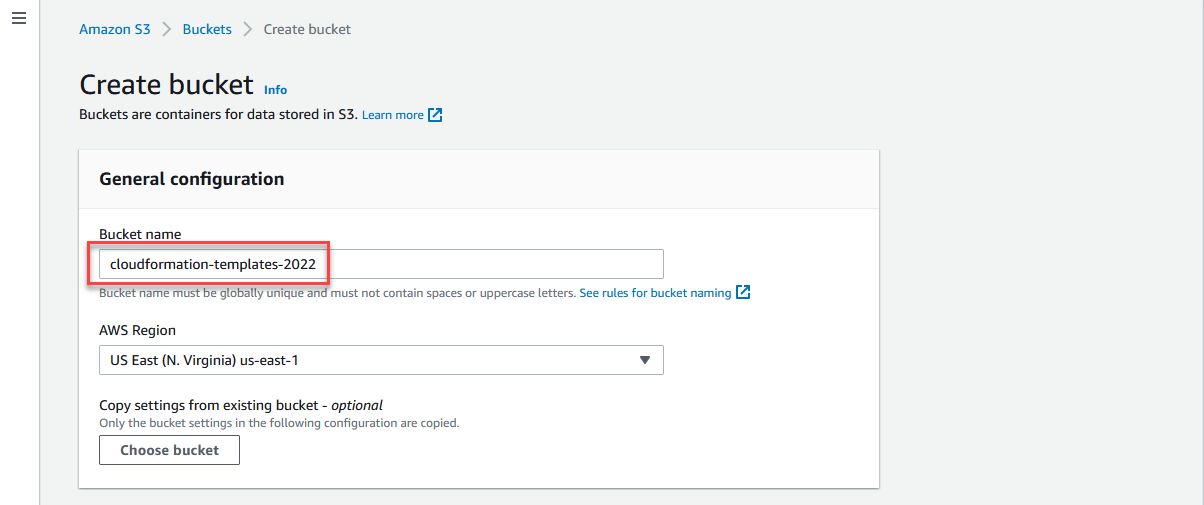This screenshot has width=1204, height=505.
Task: Go to Amazon S3 breadcrumb link
Action: click(115, 29)
